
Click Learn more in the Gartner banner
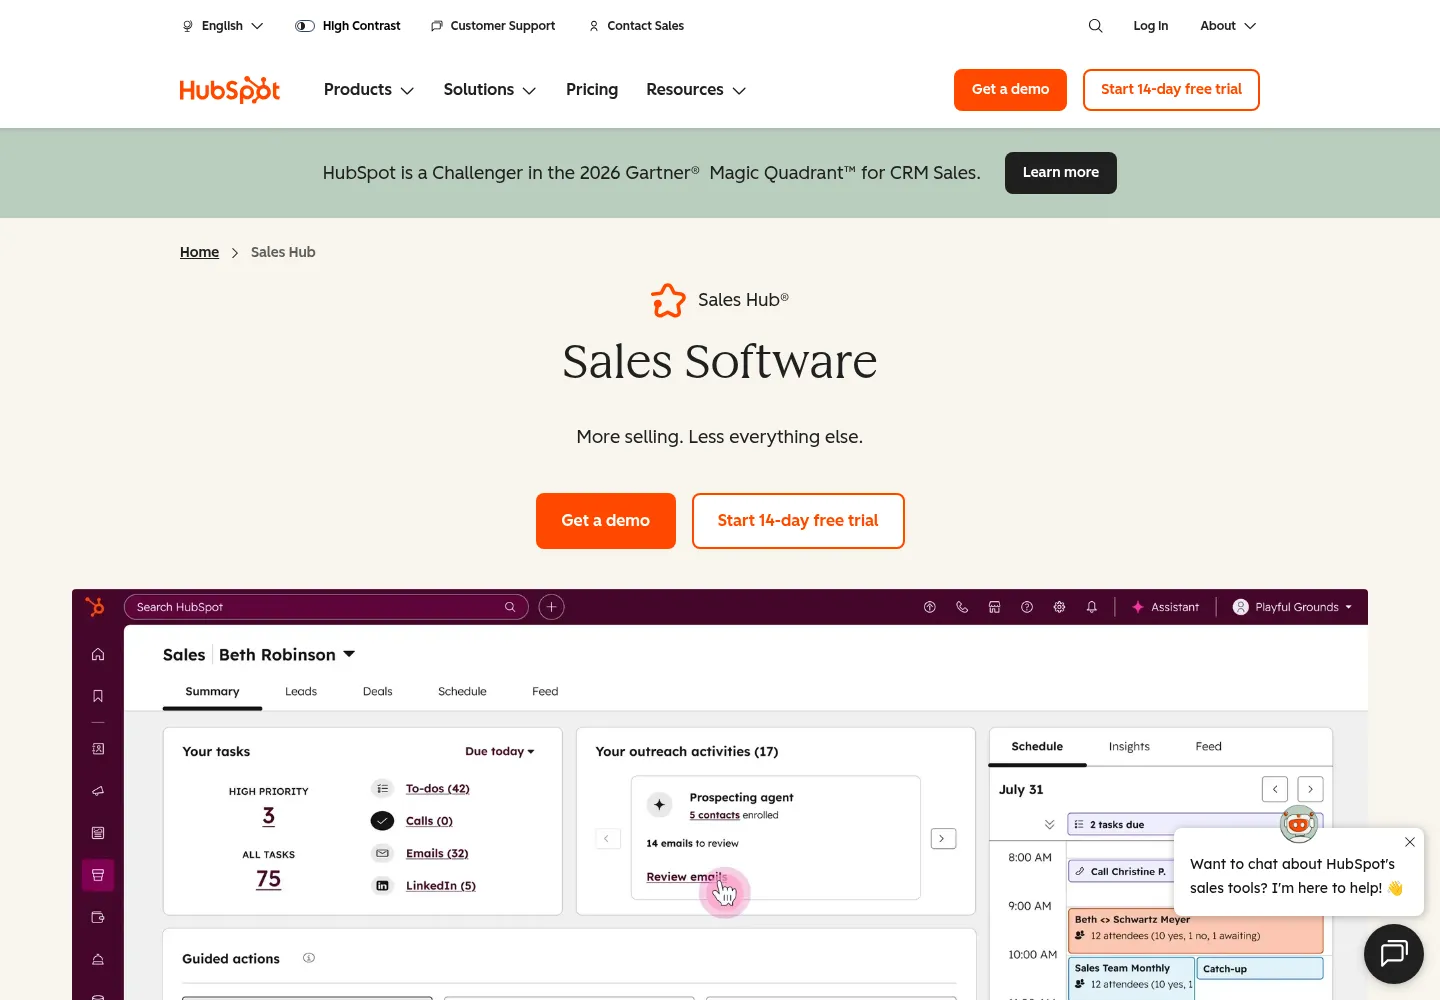click(1061, 173)
